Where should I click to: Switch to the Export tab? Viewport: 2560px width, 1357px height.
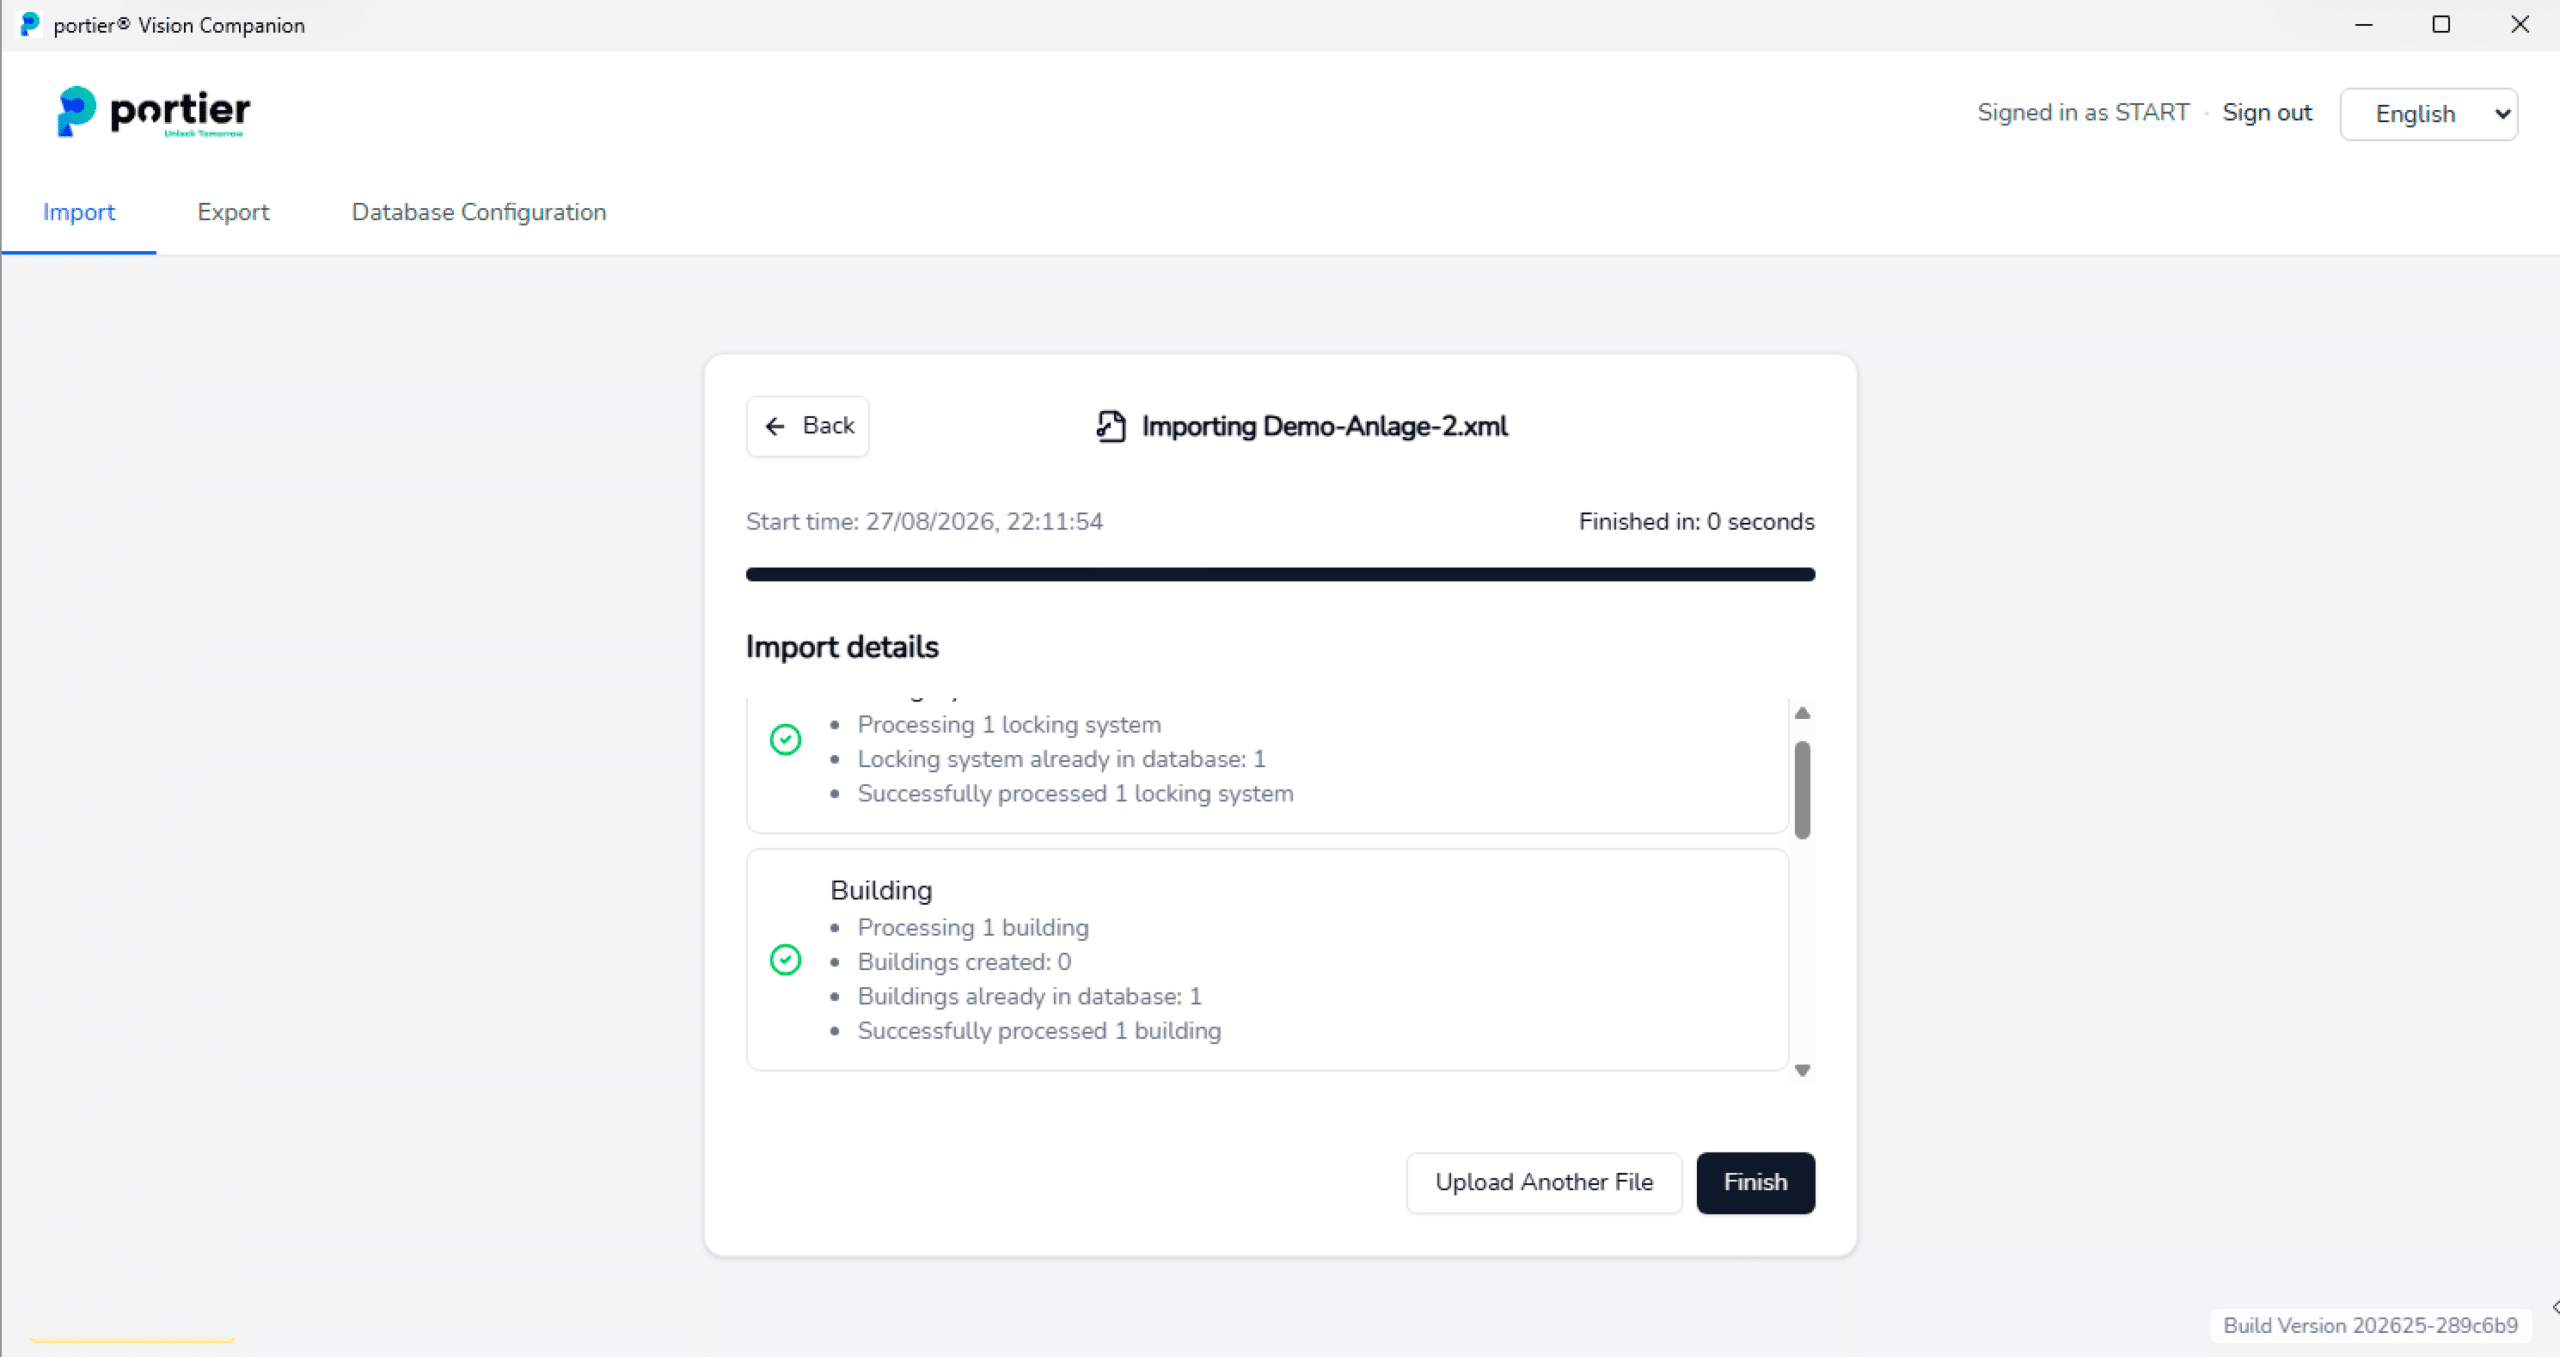point(233,212)
